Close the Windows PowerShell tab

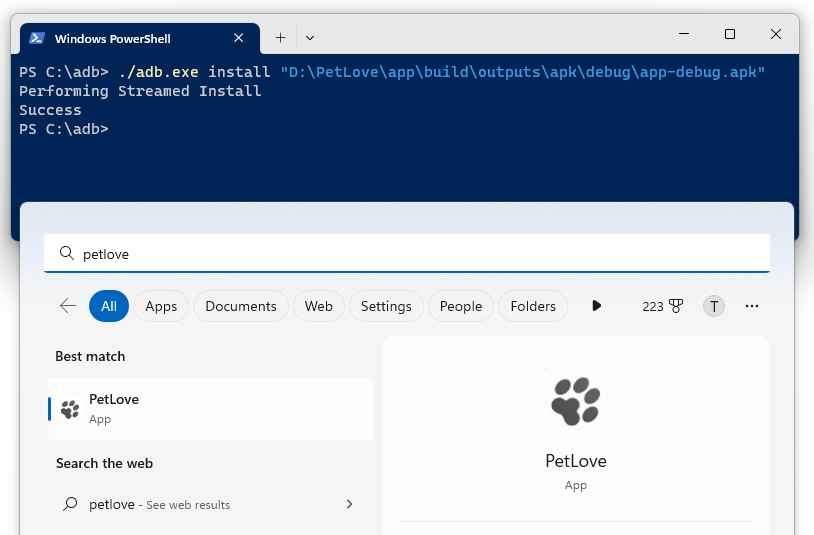coord(238,38)
